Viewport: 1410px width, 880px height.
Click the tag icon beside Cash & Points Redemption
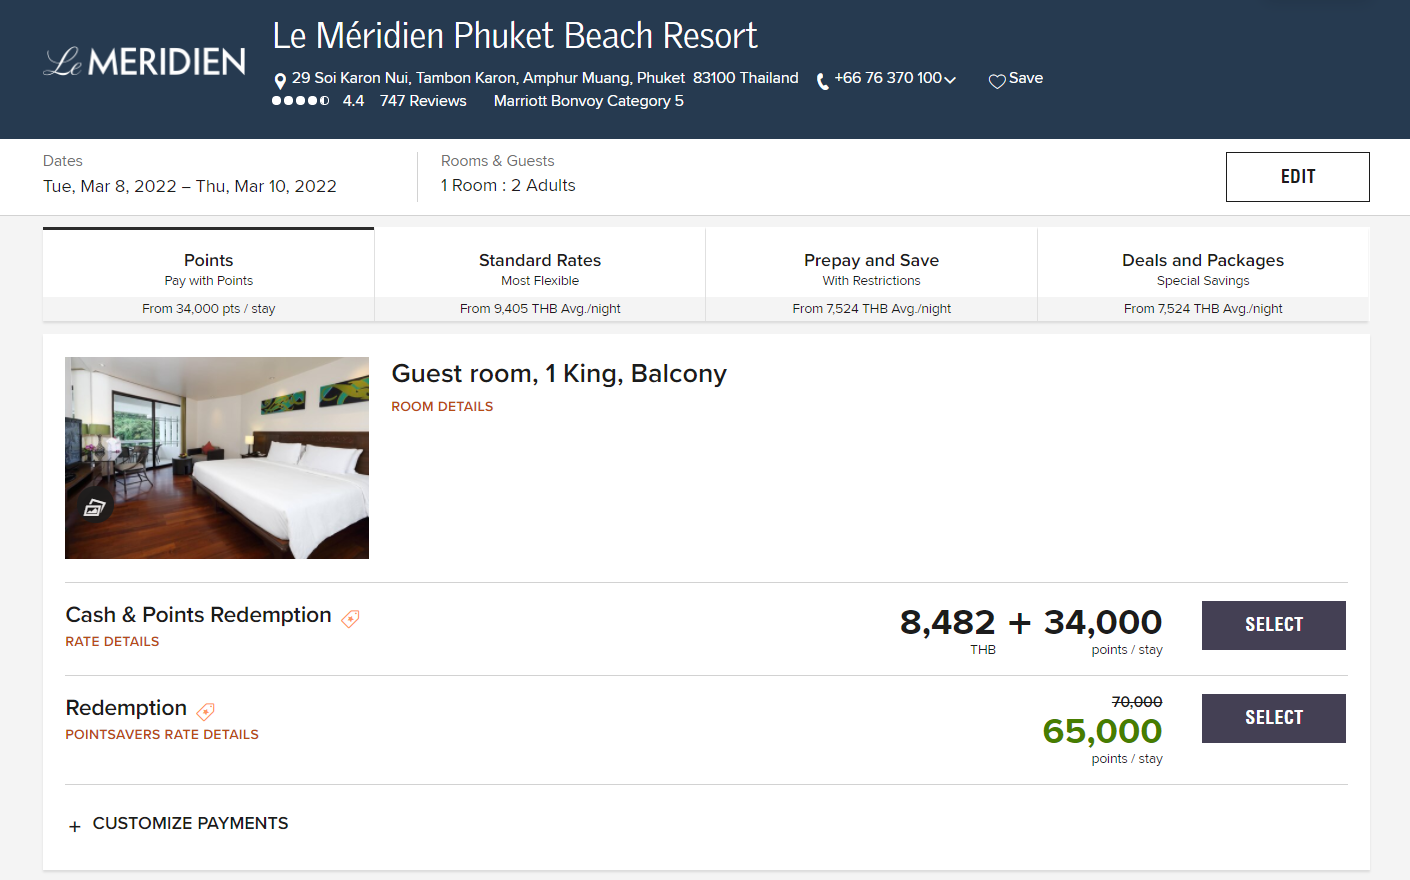tap(350, 619)
